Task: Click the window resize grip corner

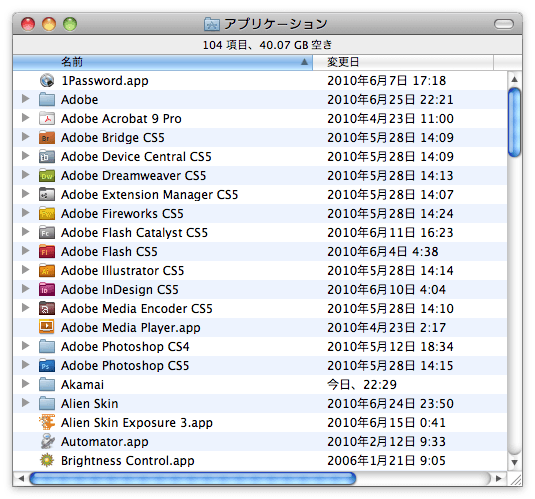Action: pyautogui.click(x=515, y=479)
